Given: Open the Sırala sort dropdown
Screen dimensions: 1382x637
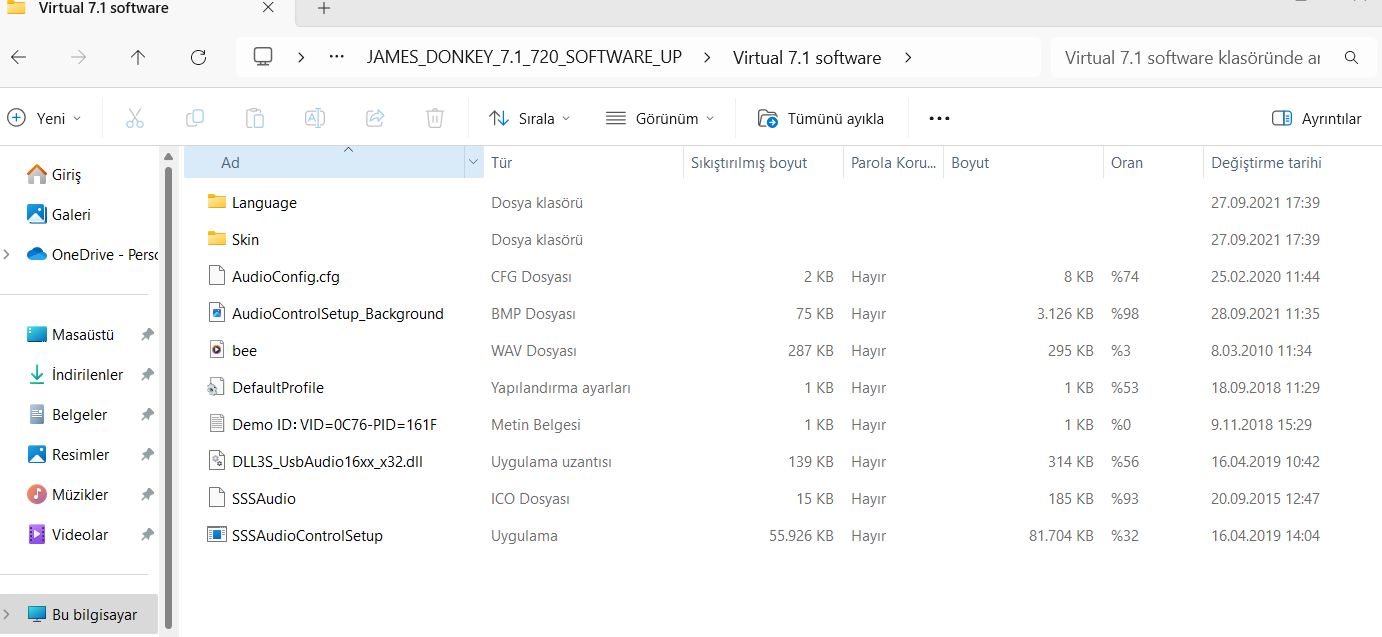Looking at the screenshot, I should 530,118.
